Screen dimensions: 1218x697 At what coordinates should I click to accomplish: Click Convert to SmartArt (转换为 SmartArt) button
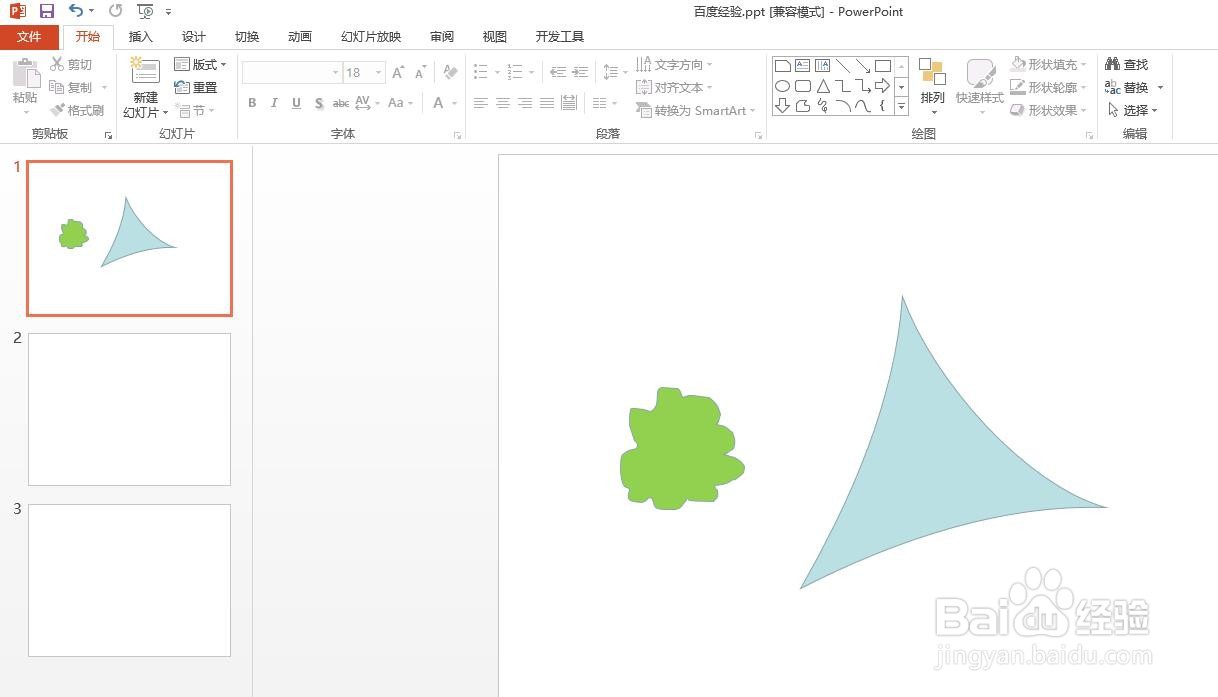[695, 110]
